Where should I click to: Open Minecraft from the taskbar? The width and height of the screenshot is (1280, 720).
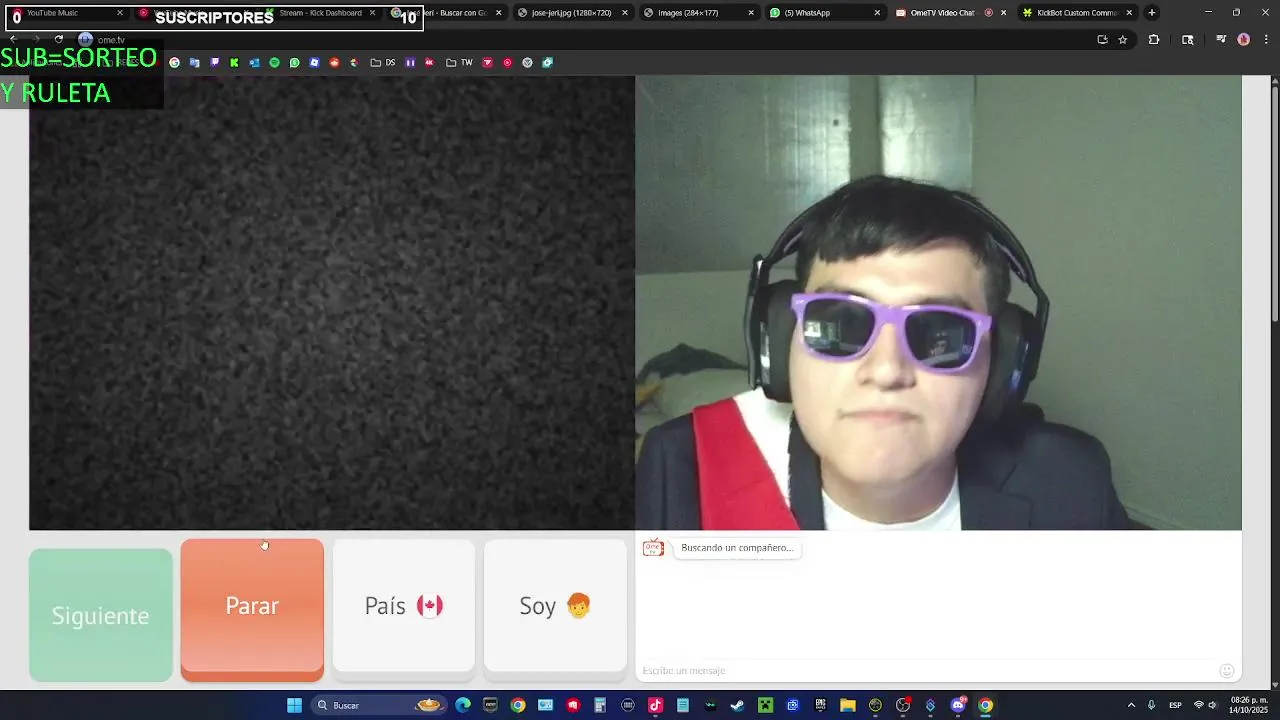[x=765, y=705]
